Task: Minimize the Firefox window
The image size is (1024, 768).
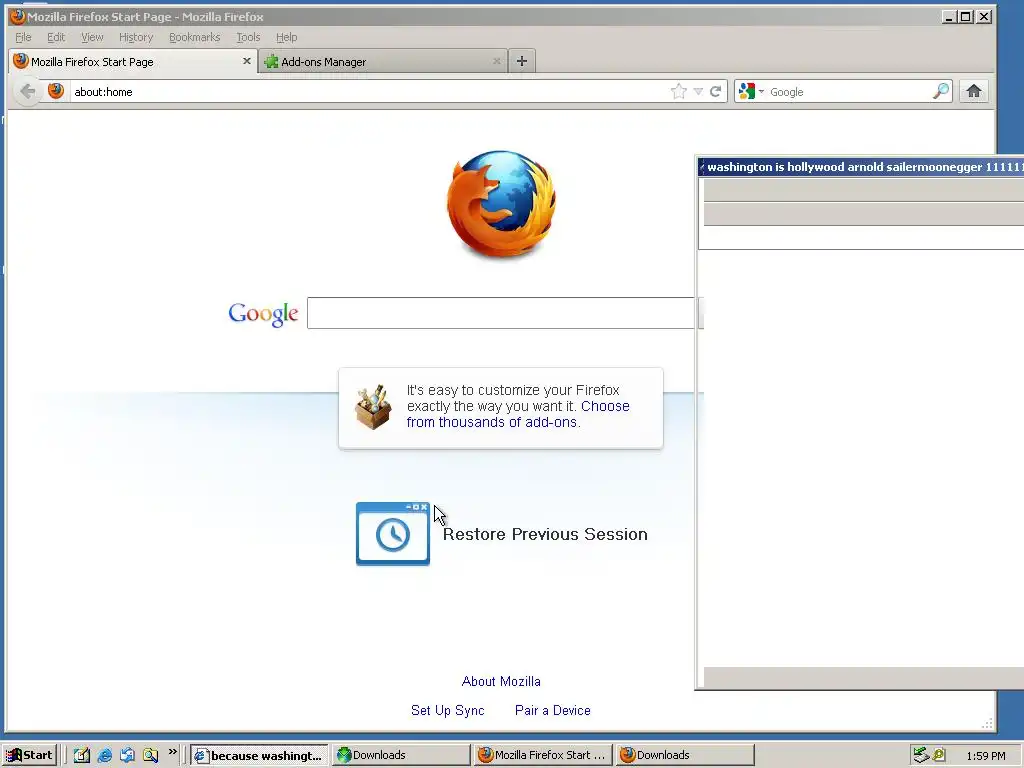Action: (949, 16)
